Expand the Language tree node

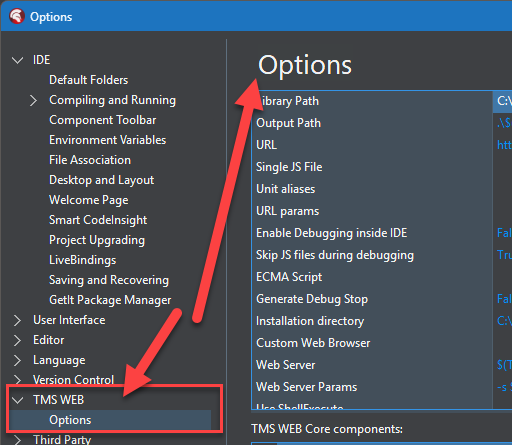[x=17, y=360]
